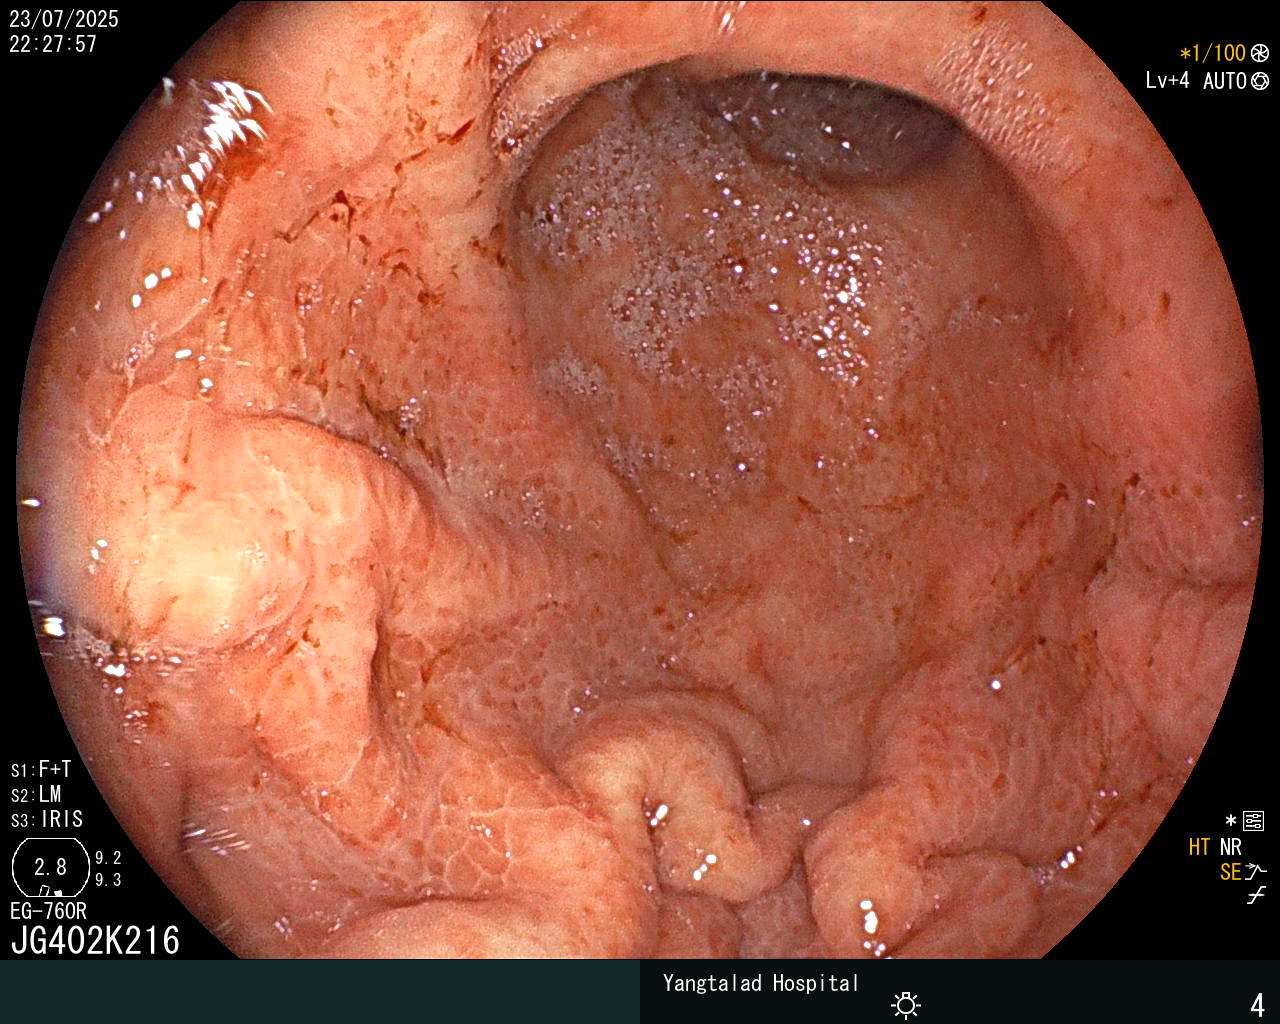
Task: Click the enhancement curve icon beside SE
Action: tap(1256, 872)
